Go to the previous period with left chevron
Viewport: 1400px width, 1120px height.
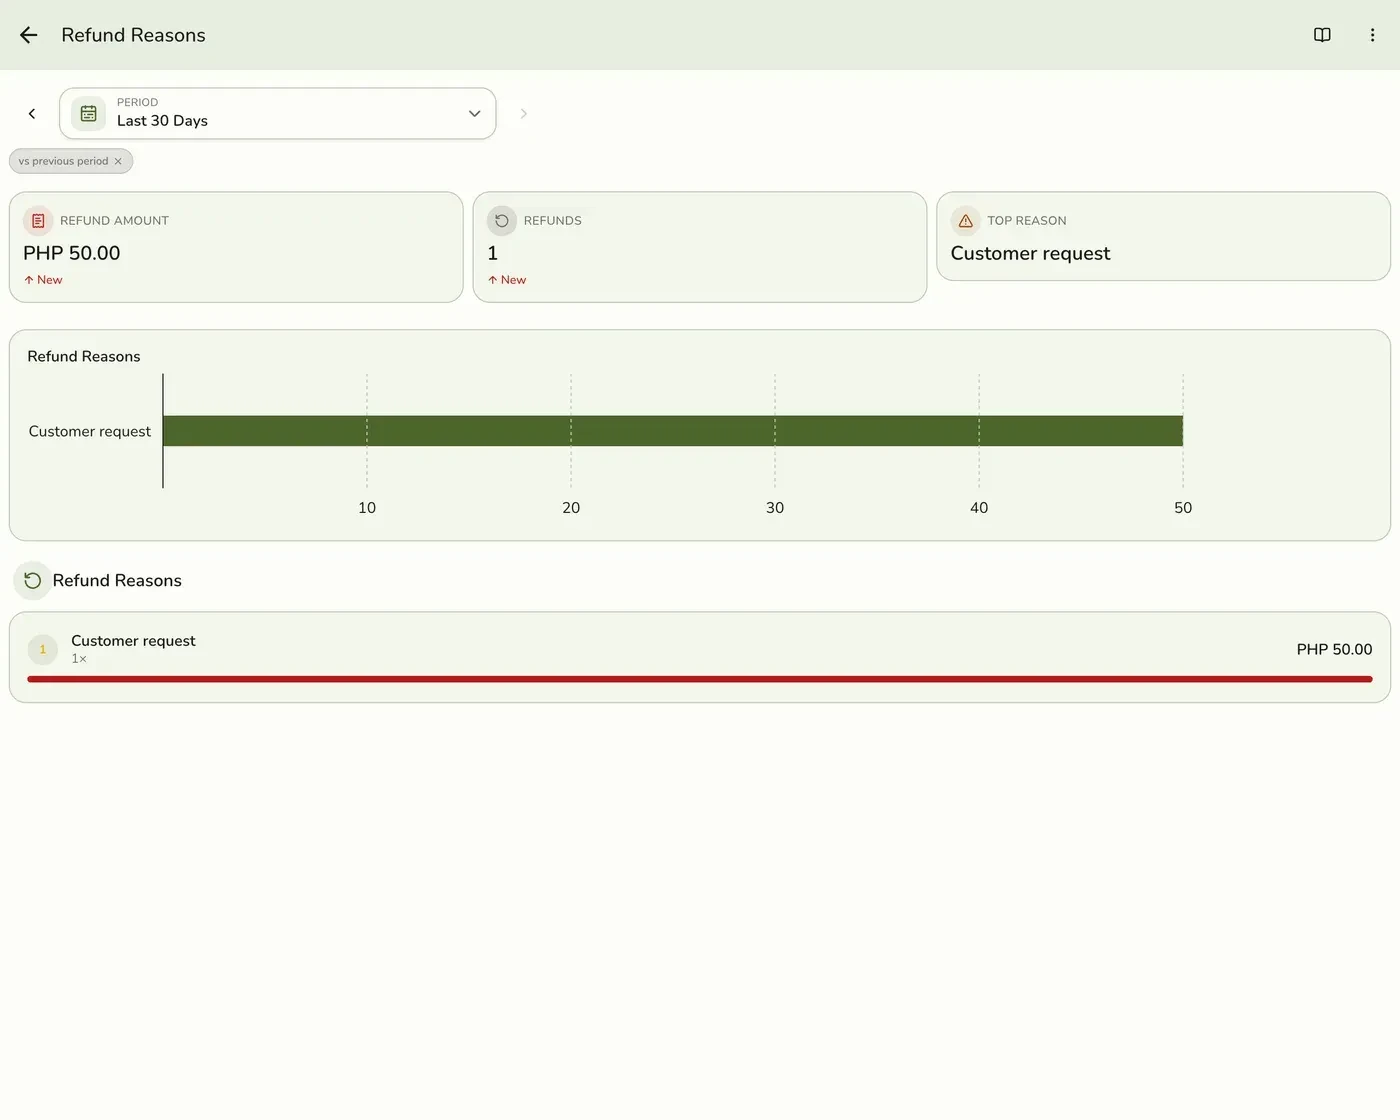click(32, 114)
